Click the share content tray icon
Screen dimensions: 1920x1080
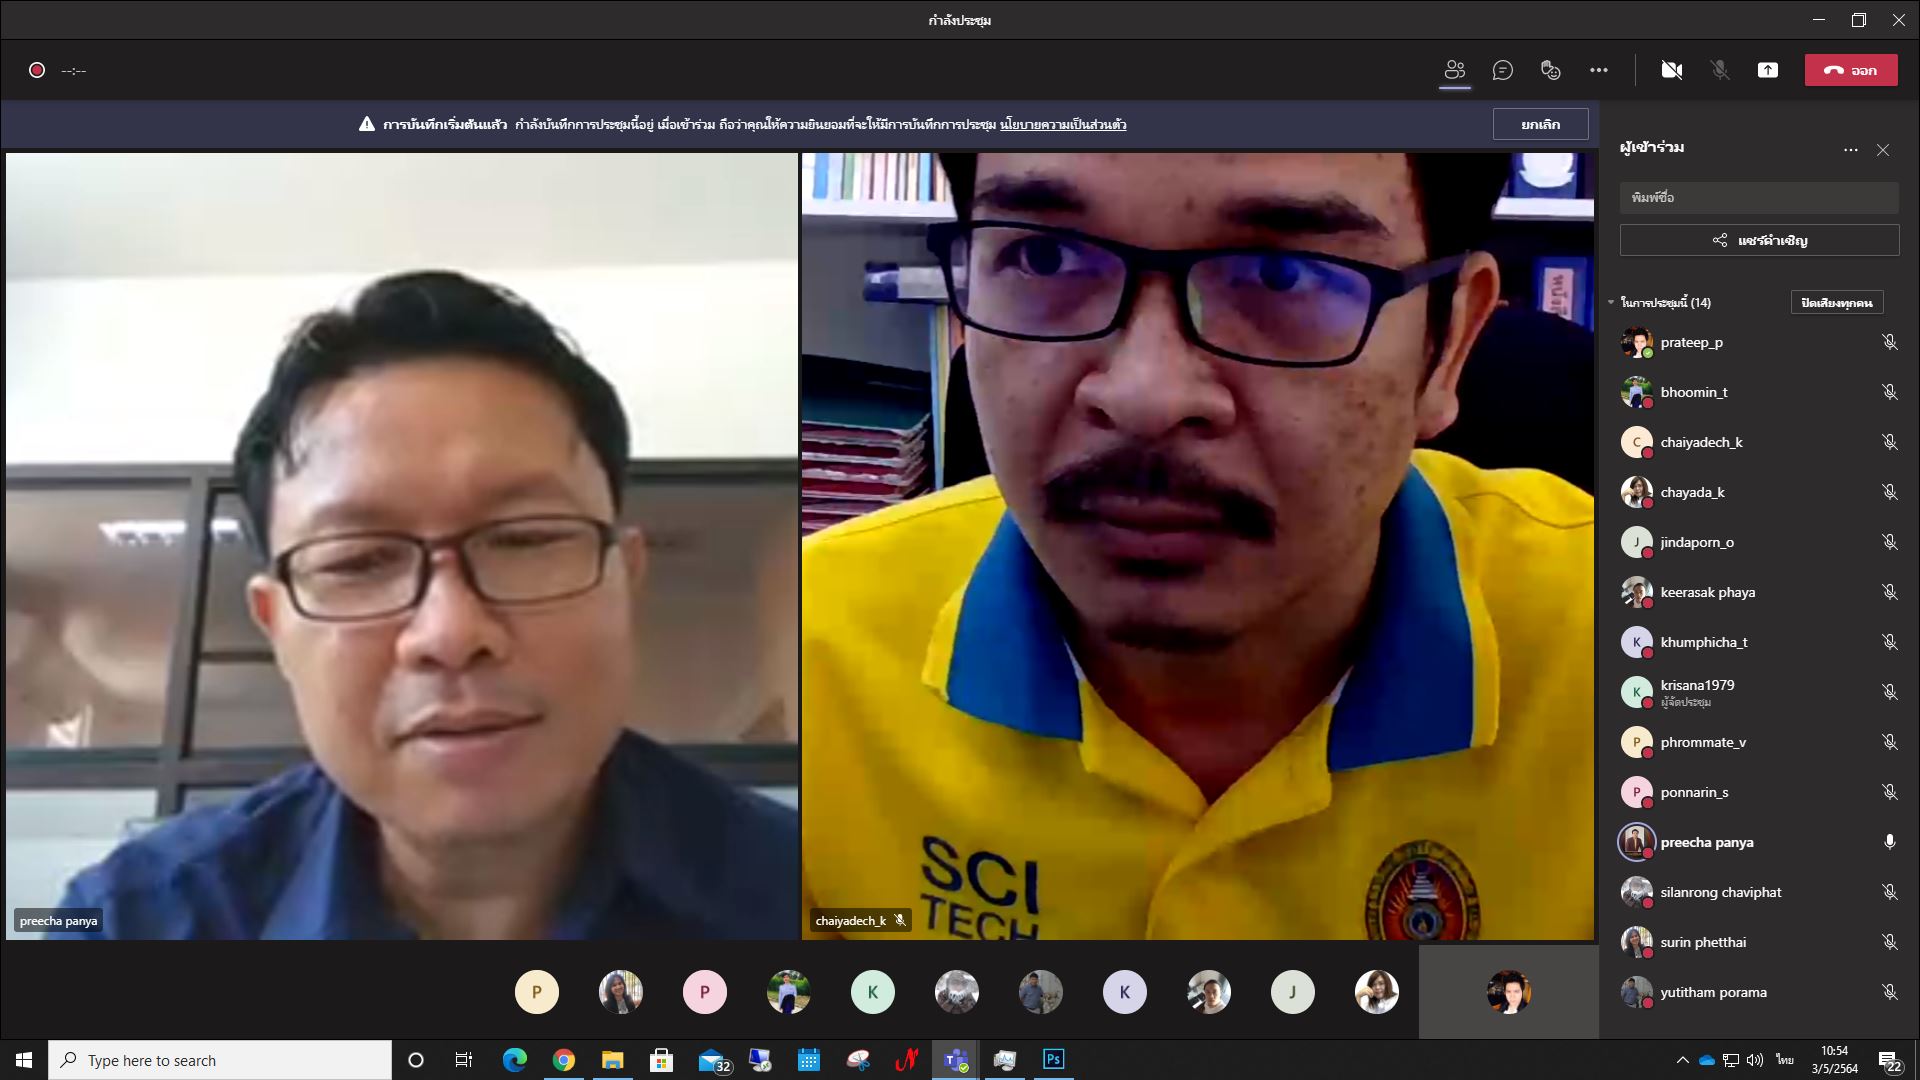[x=1768, y=70]
